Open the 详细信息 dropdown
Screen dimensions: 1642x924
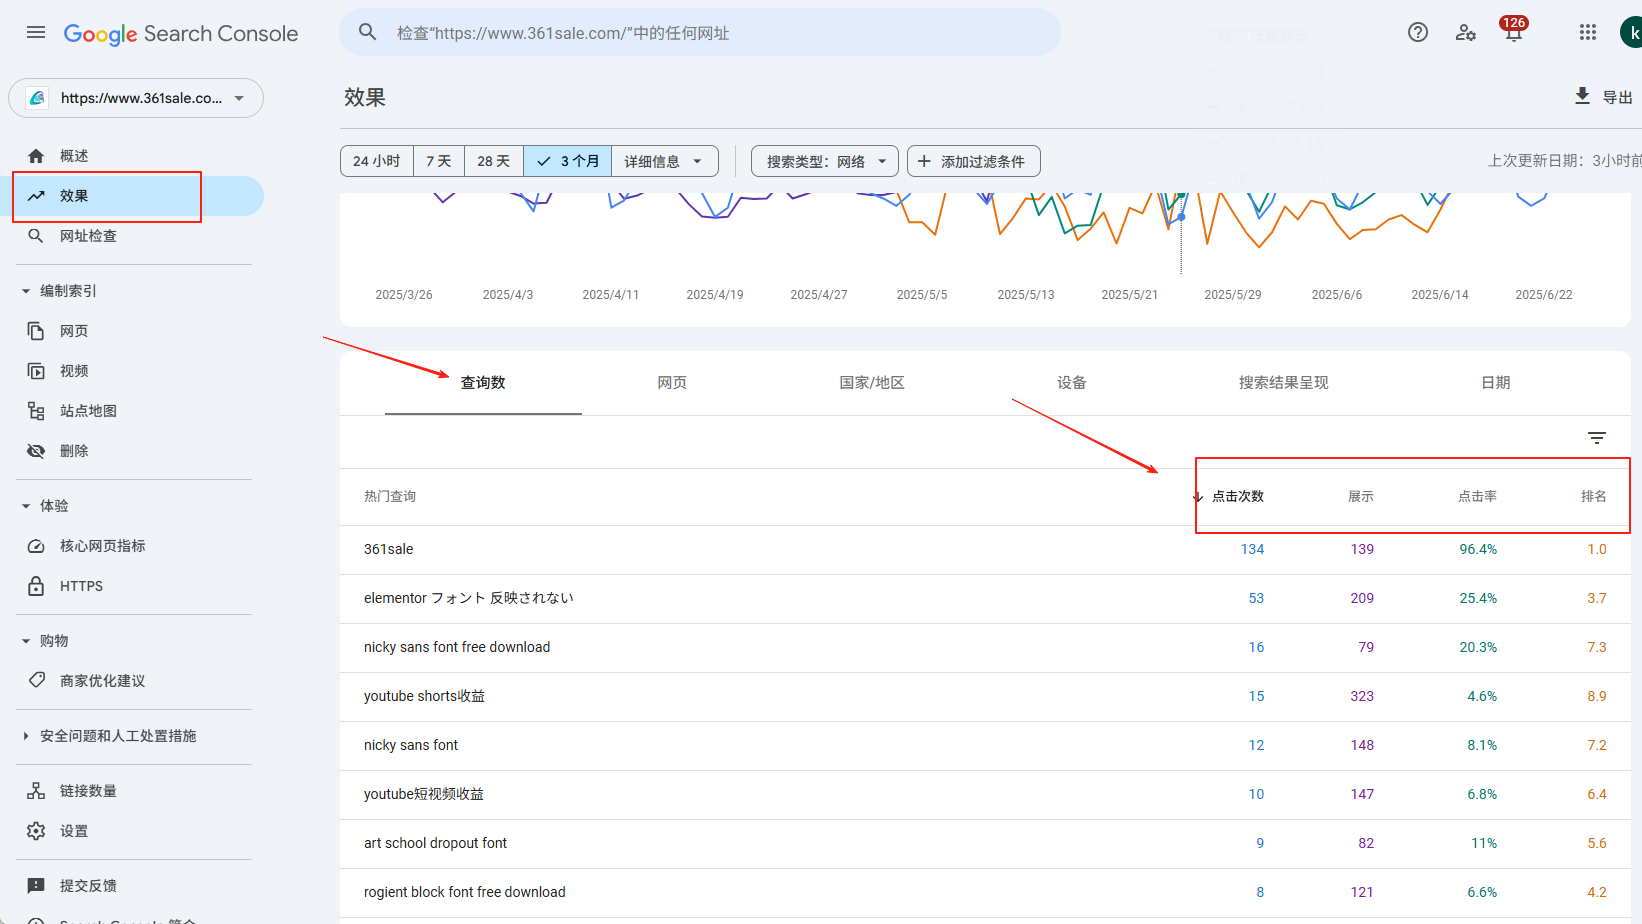pyautogui.click(x=664, y=160)
